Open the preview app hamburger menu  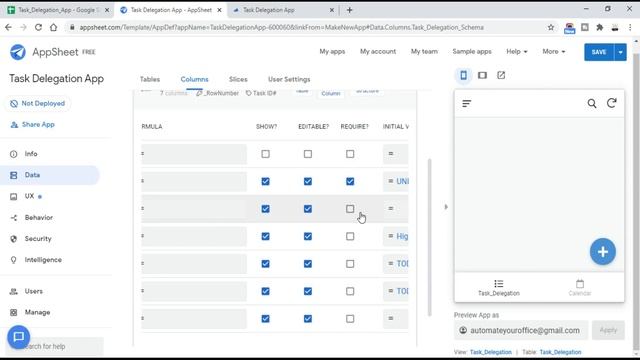467,104
